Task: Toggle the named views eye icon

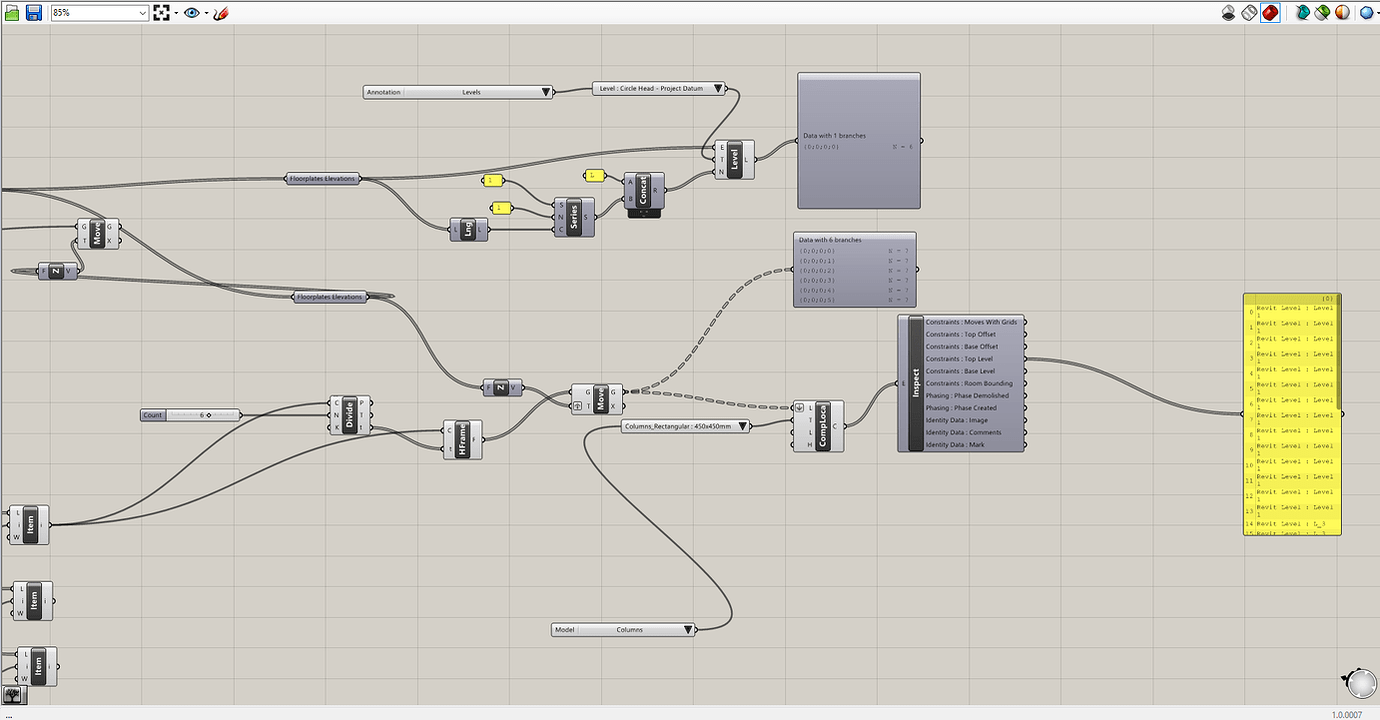Action: [x=192, y=13]
